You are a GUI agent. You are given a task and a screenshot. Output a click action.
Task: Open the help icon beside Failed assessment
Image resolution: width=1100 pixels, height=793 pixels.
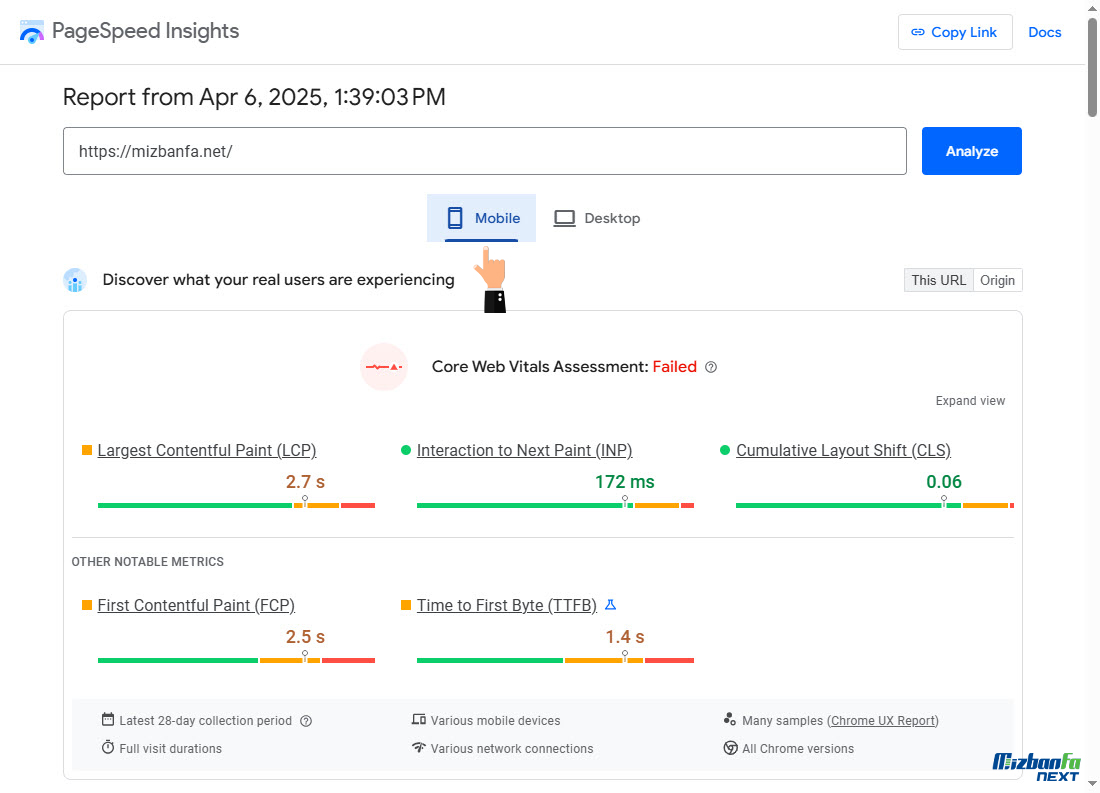711,367
